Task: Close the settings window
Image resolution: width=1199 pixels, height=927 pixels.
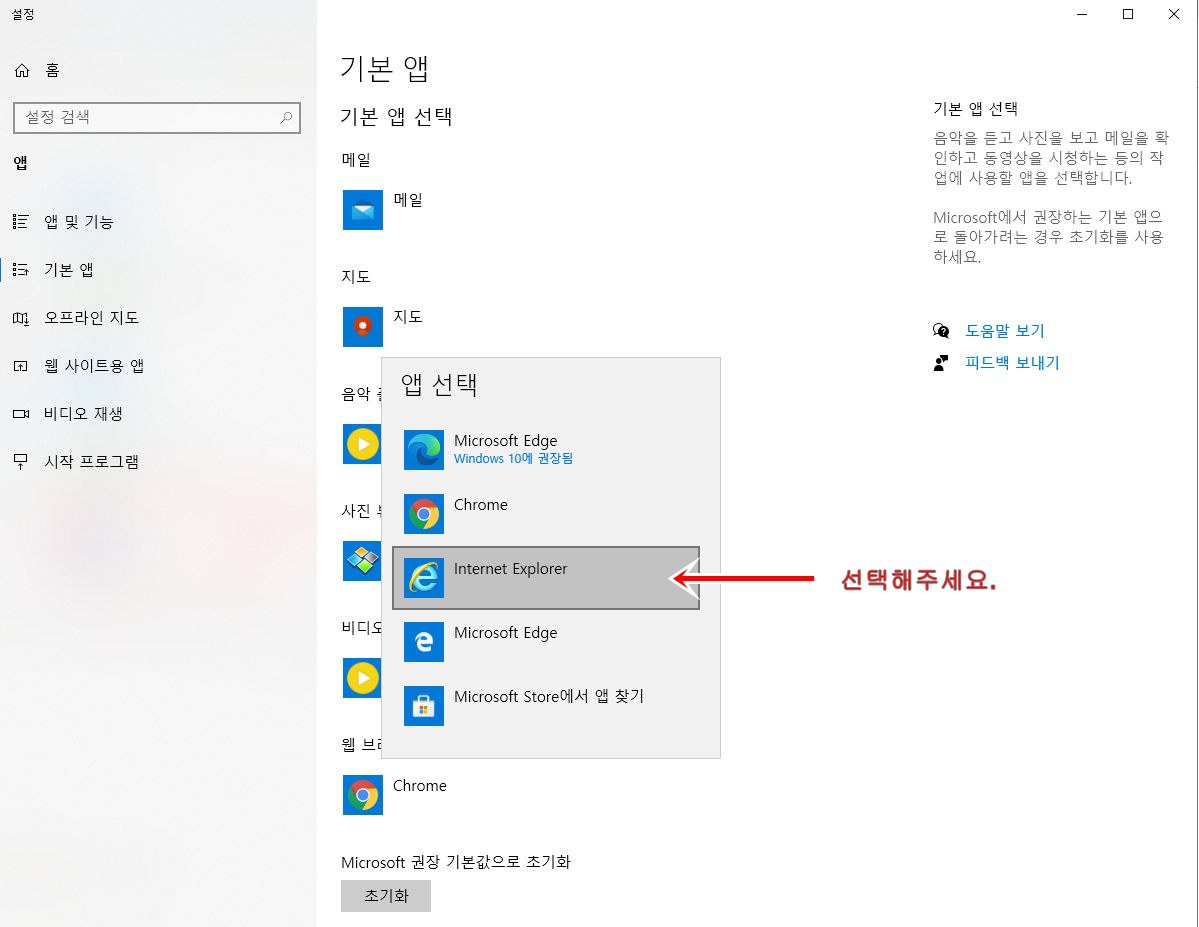Action: pos(1174,14)
